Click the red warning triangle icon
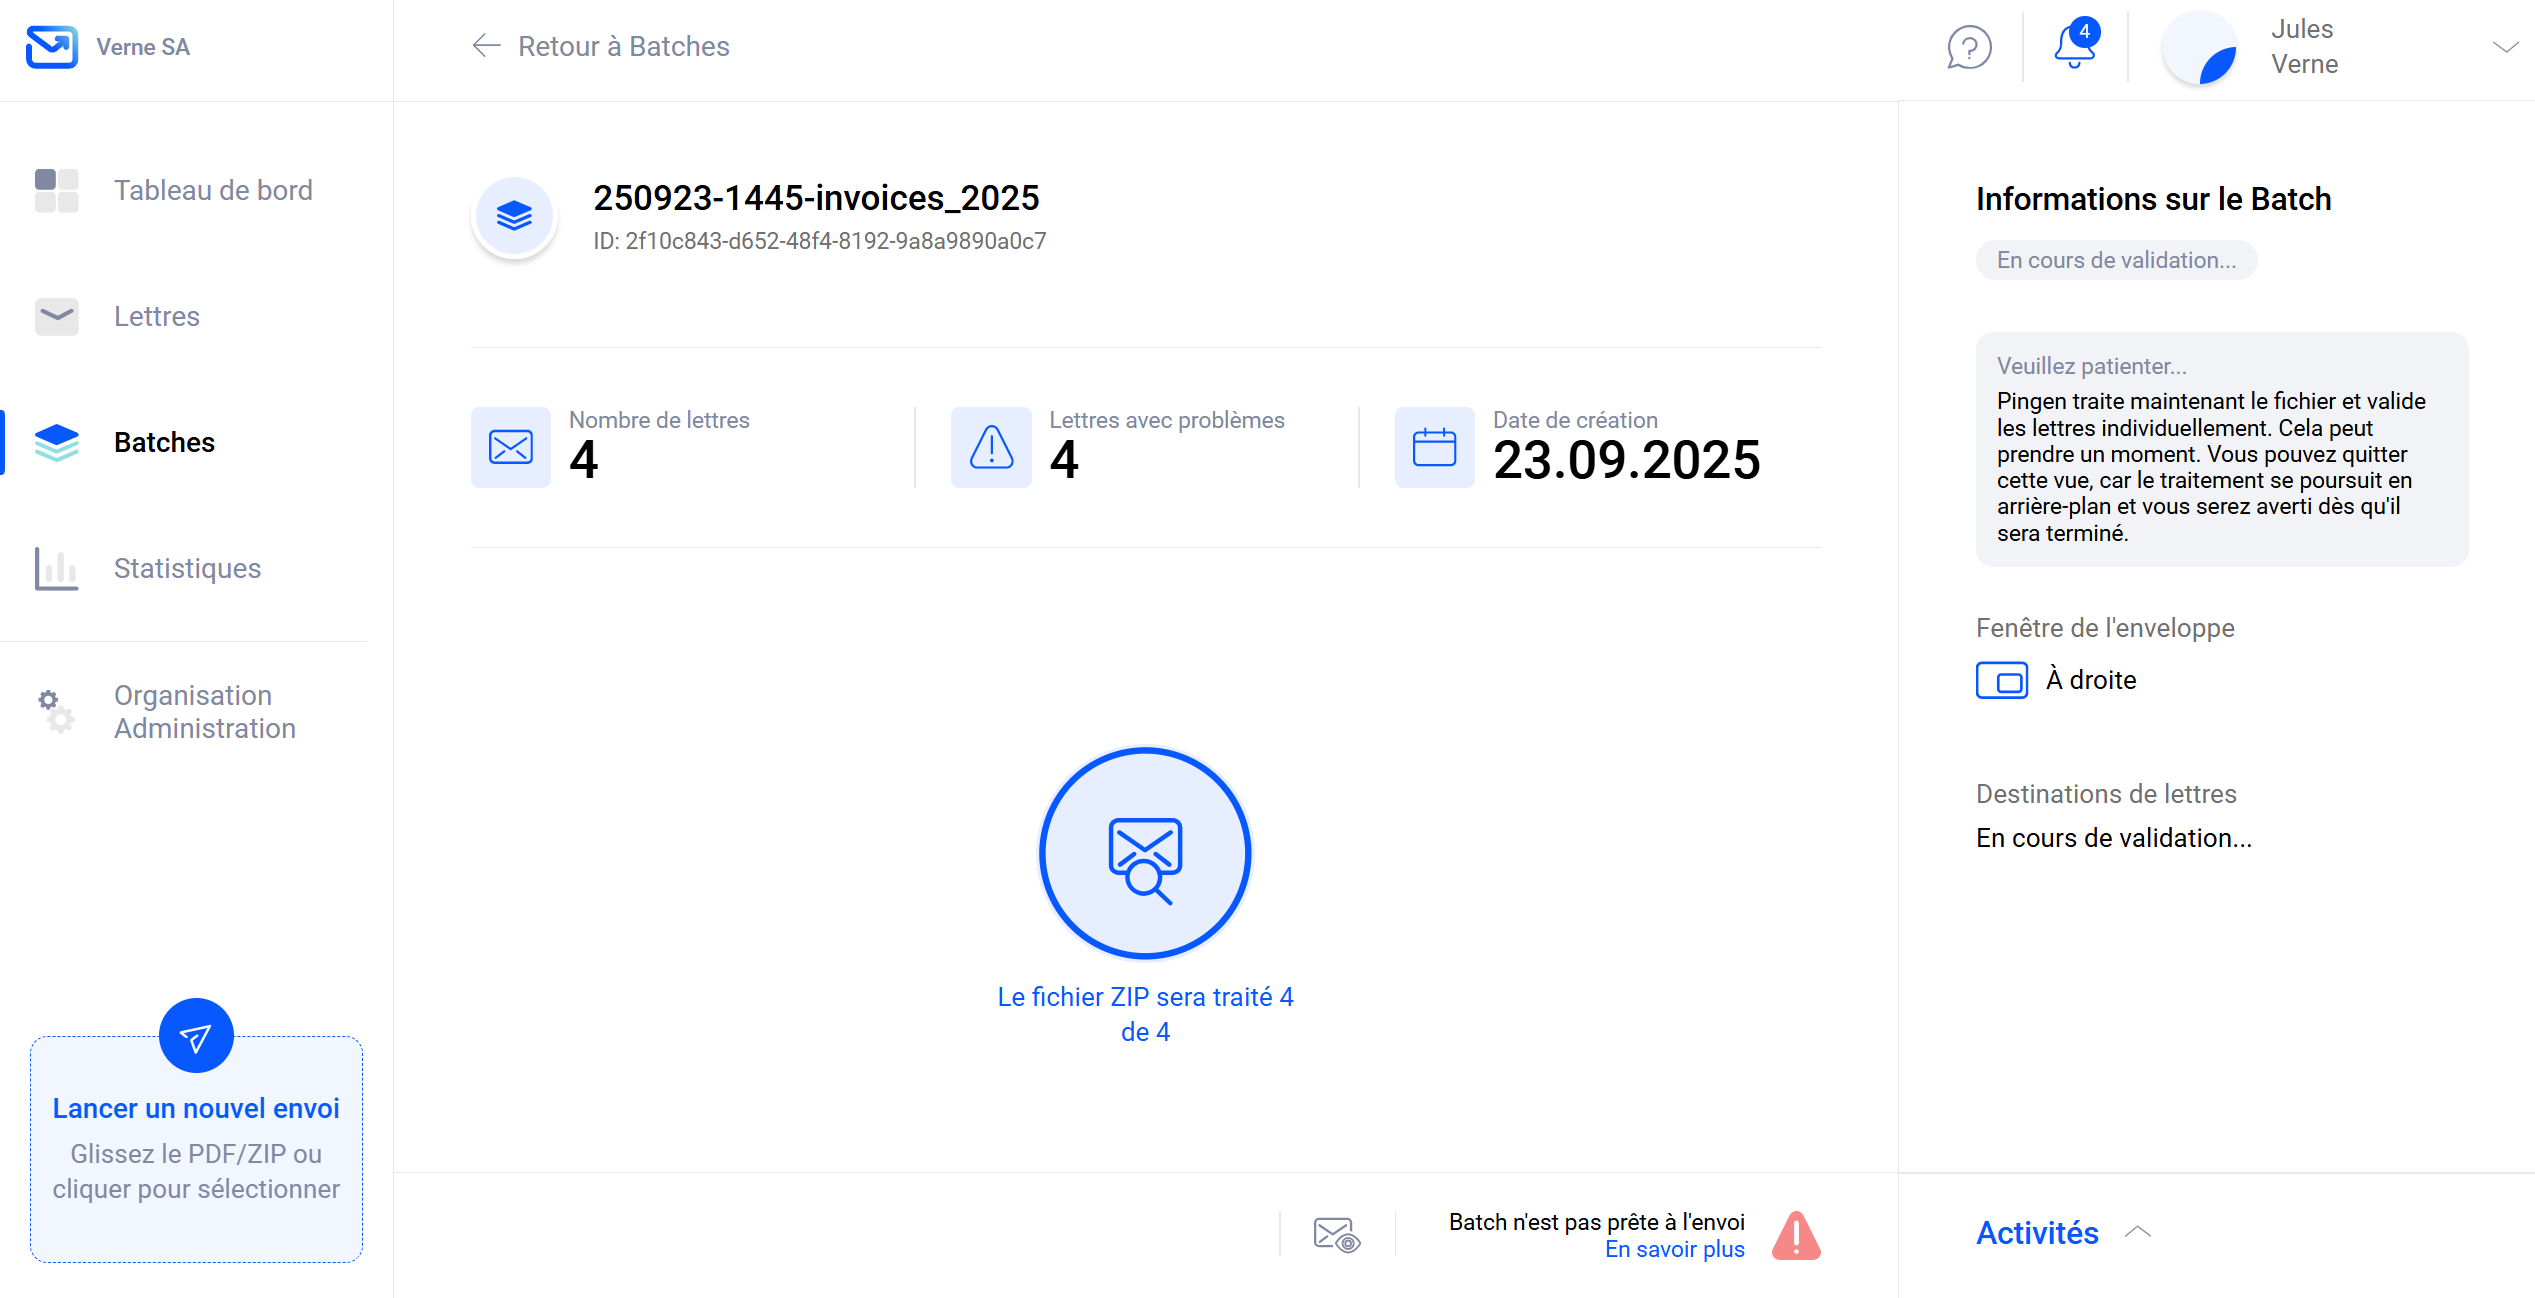The height and width of the screenshot is (1298, 2535). (1796, 1236)
